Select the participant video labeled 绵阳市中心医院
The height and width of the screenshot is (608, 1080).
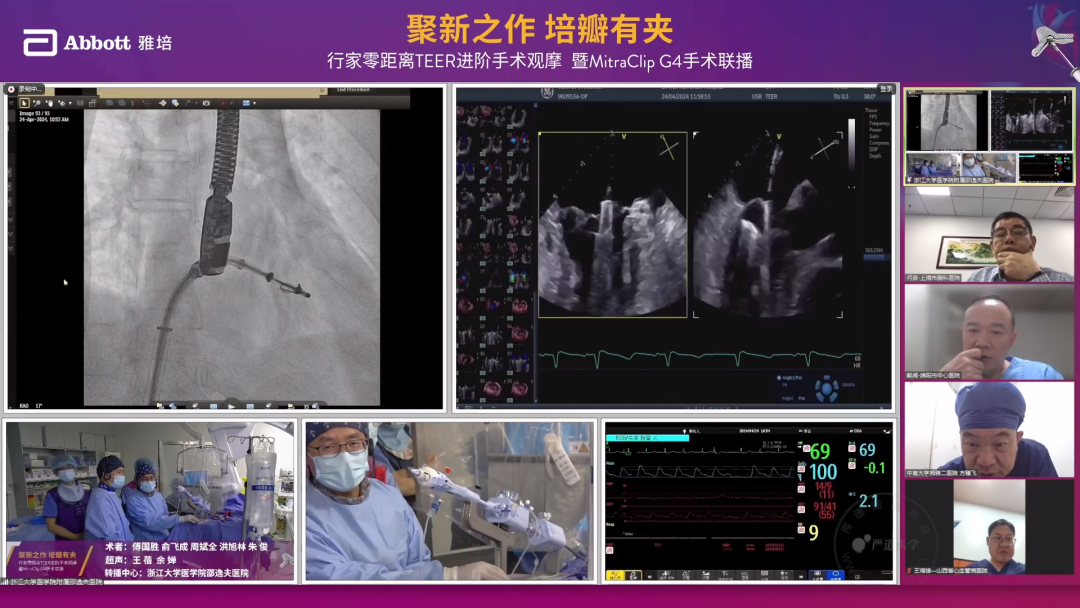pos(989,332)
